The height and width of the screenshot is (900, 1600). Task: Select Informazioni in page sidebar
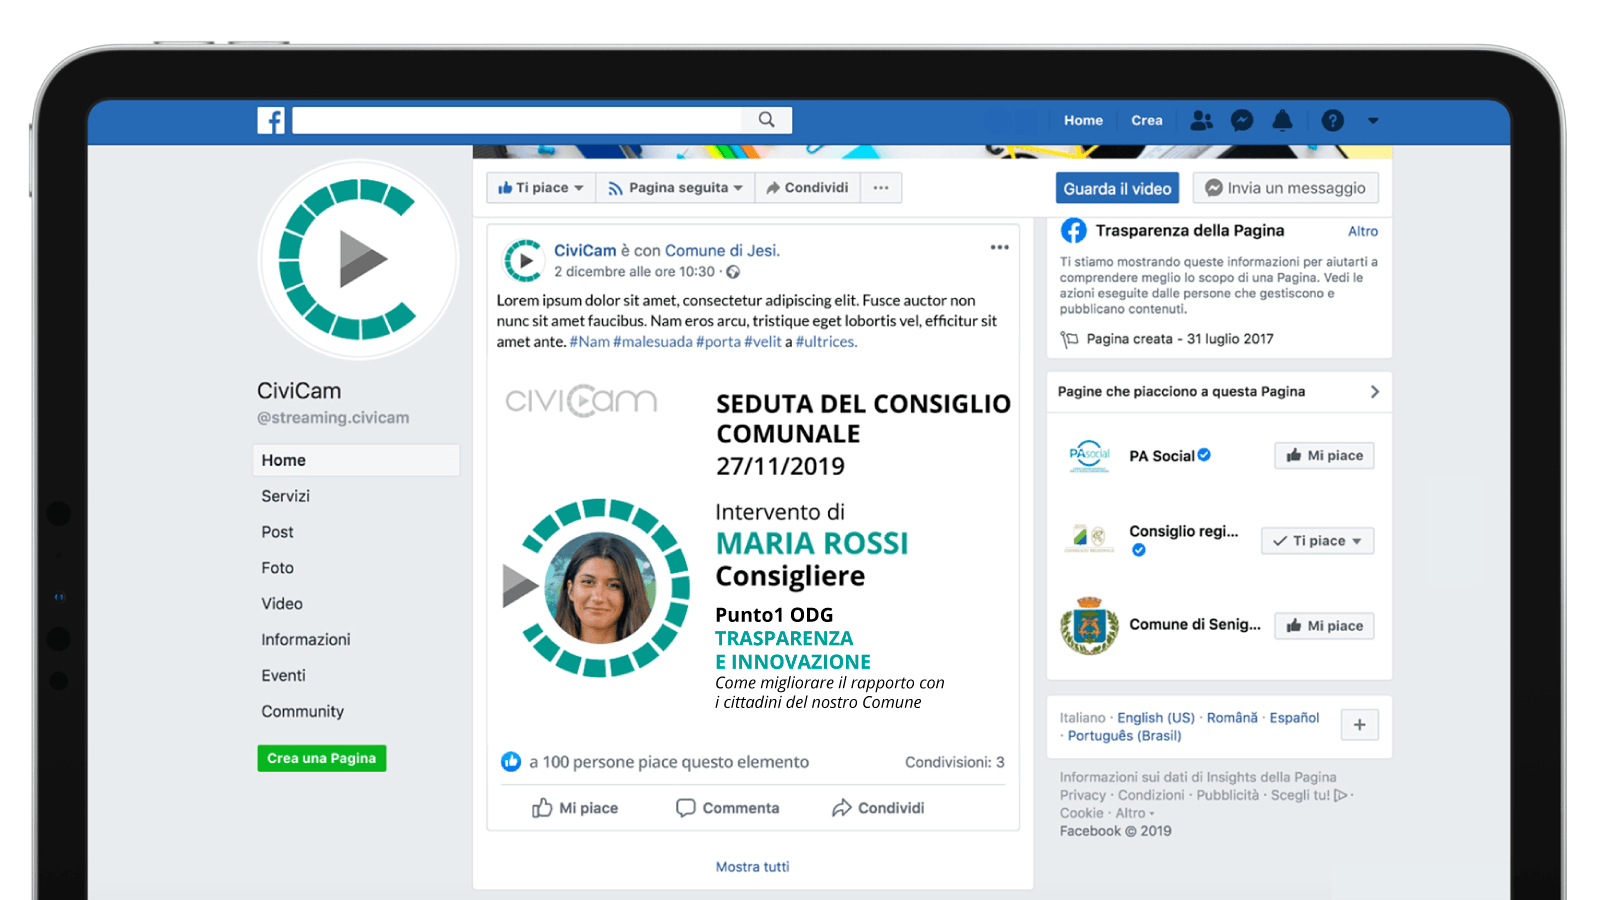tap(306, 640)
